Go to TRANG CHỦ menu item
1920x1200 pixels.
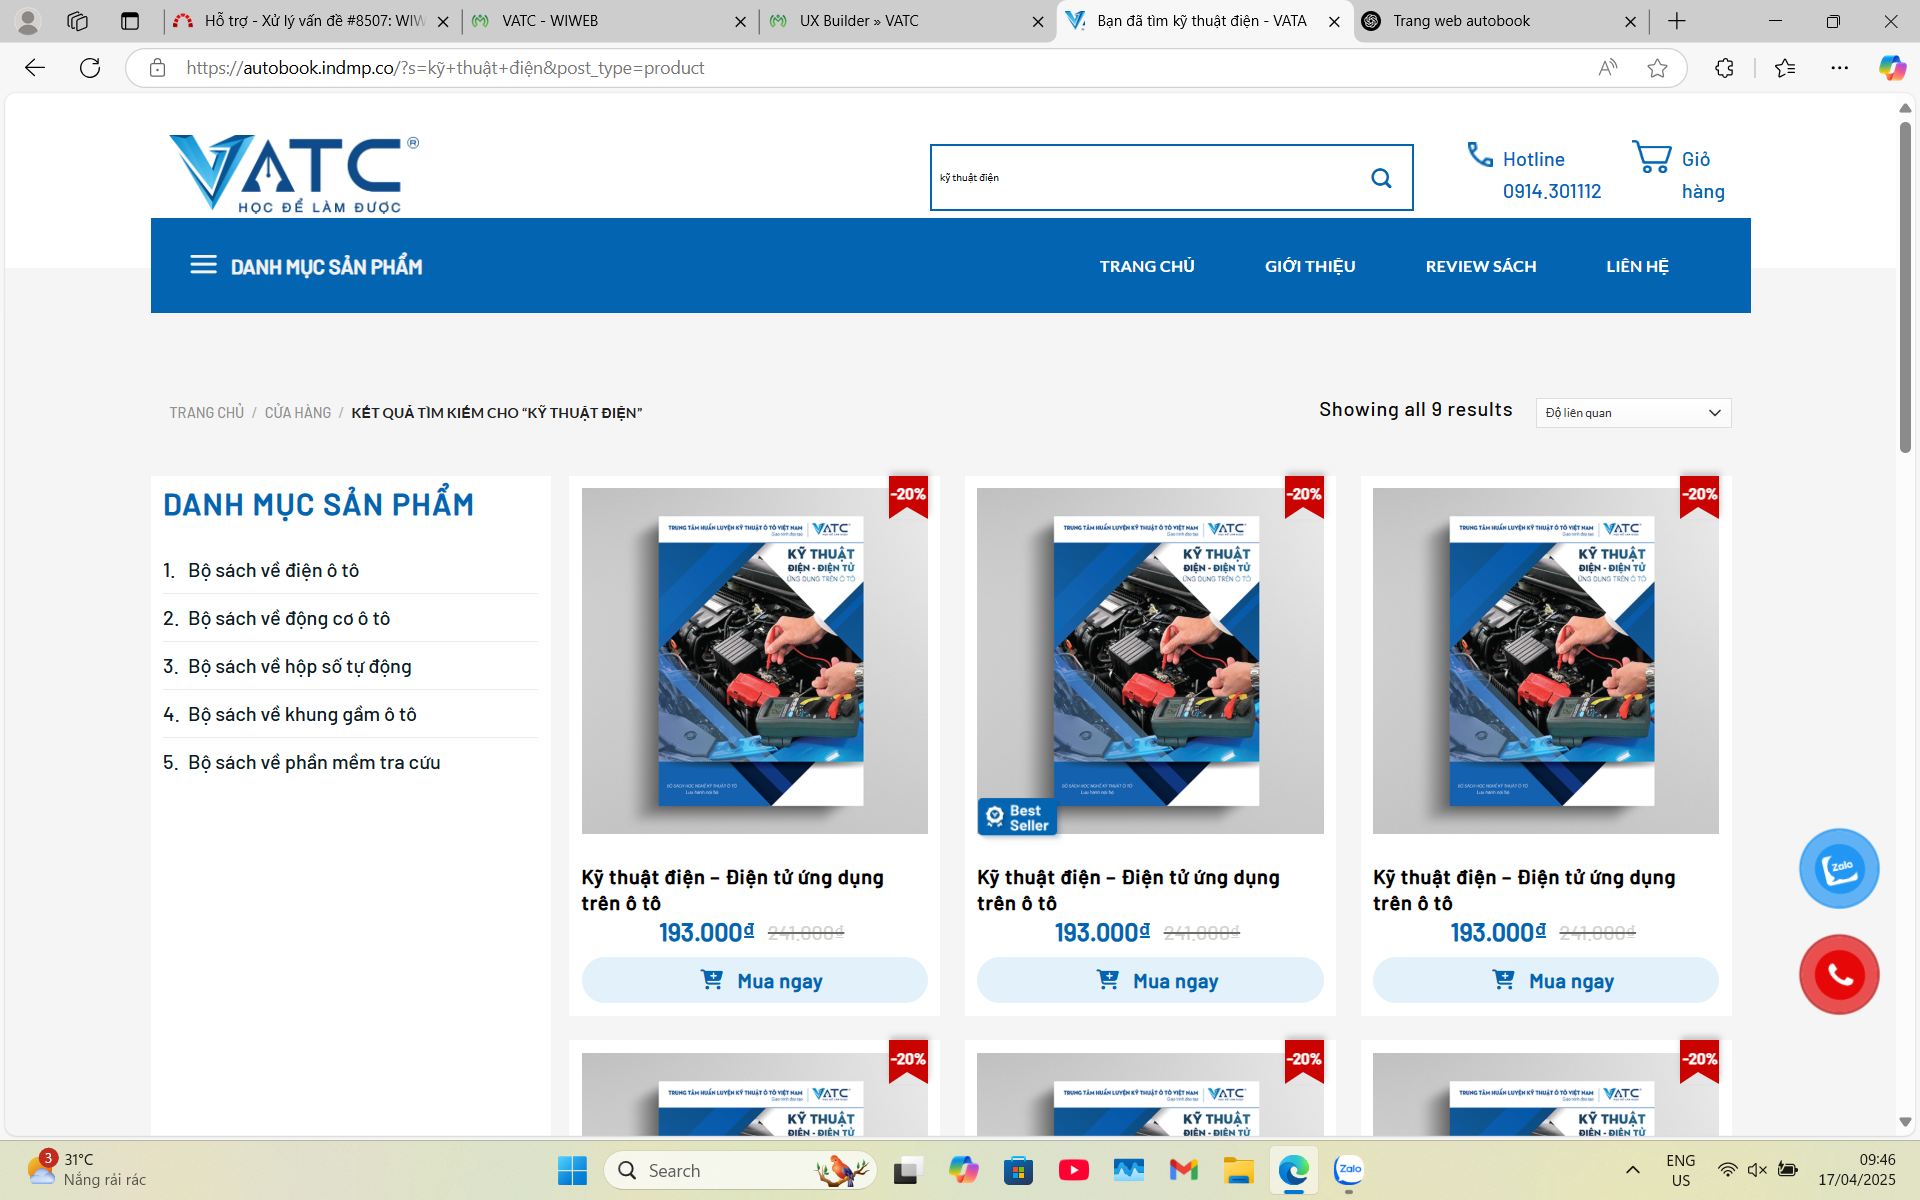(1147, 266)
